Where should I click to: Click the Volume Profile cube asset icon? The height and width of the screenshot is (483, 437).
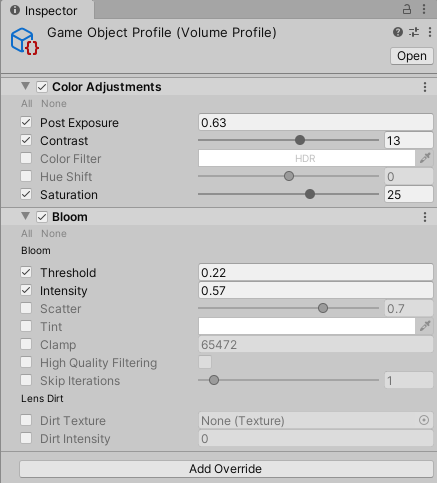click(x=25, y=41)
